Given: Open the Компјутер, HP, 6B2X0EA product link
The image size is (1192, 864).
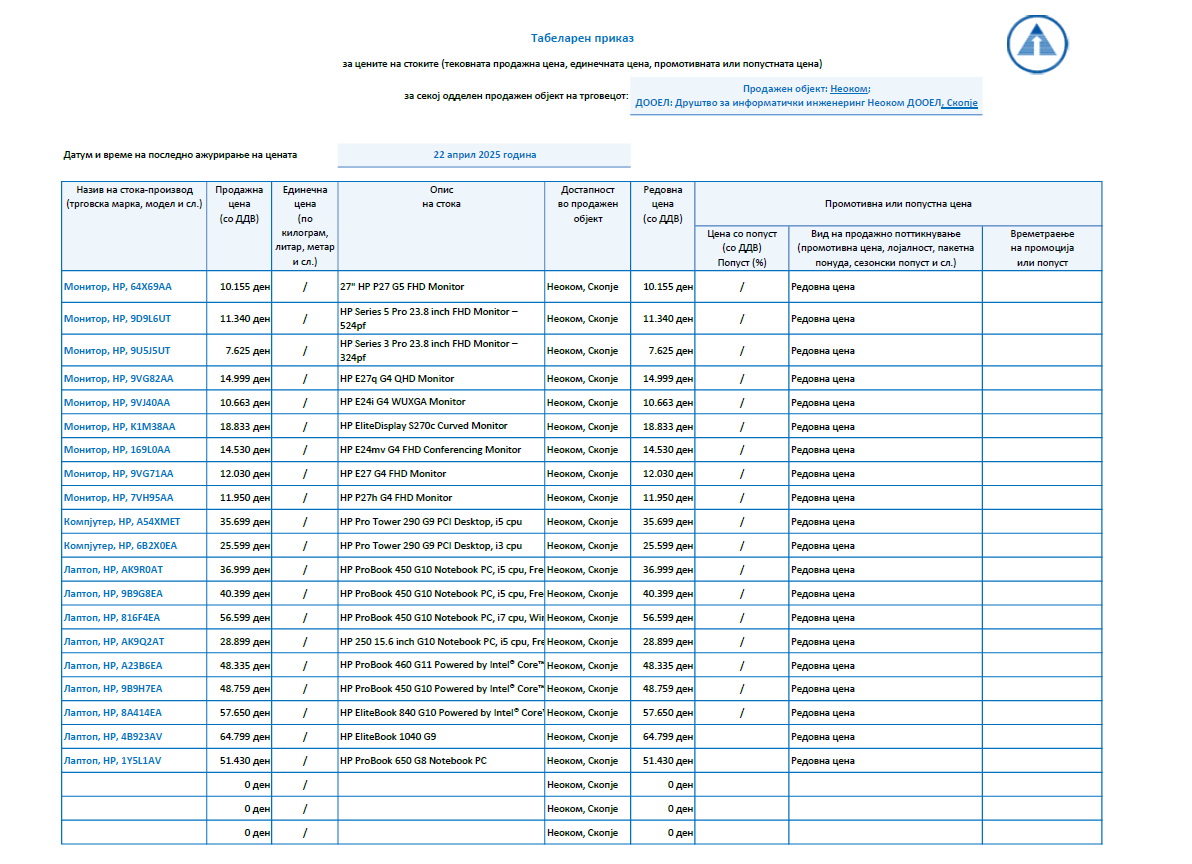Looking at the screenshot, I should (x=120, y=546).
